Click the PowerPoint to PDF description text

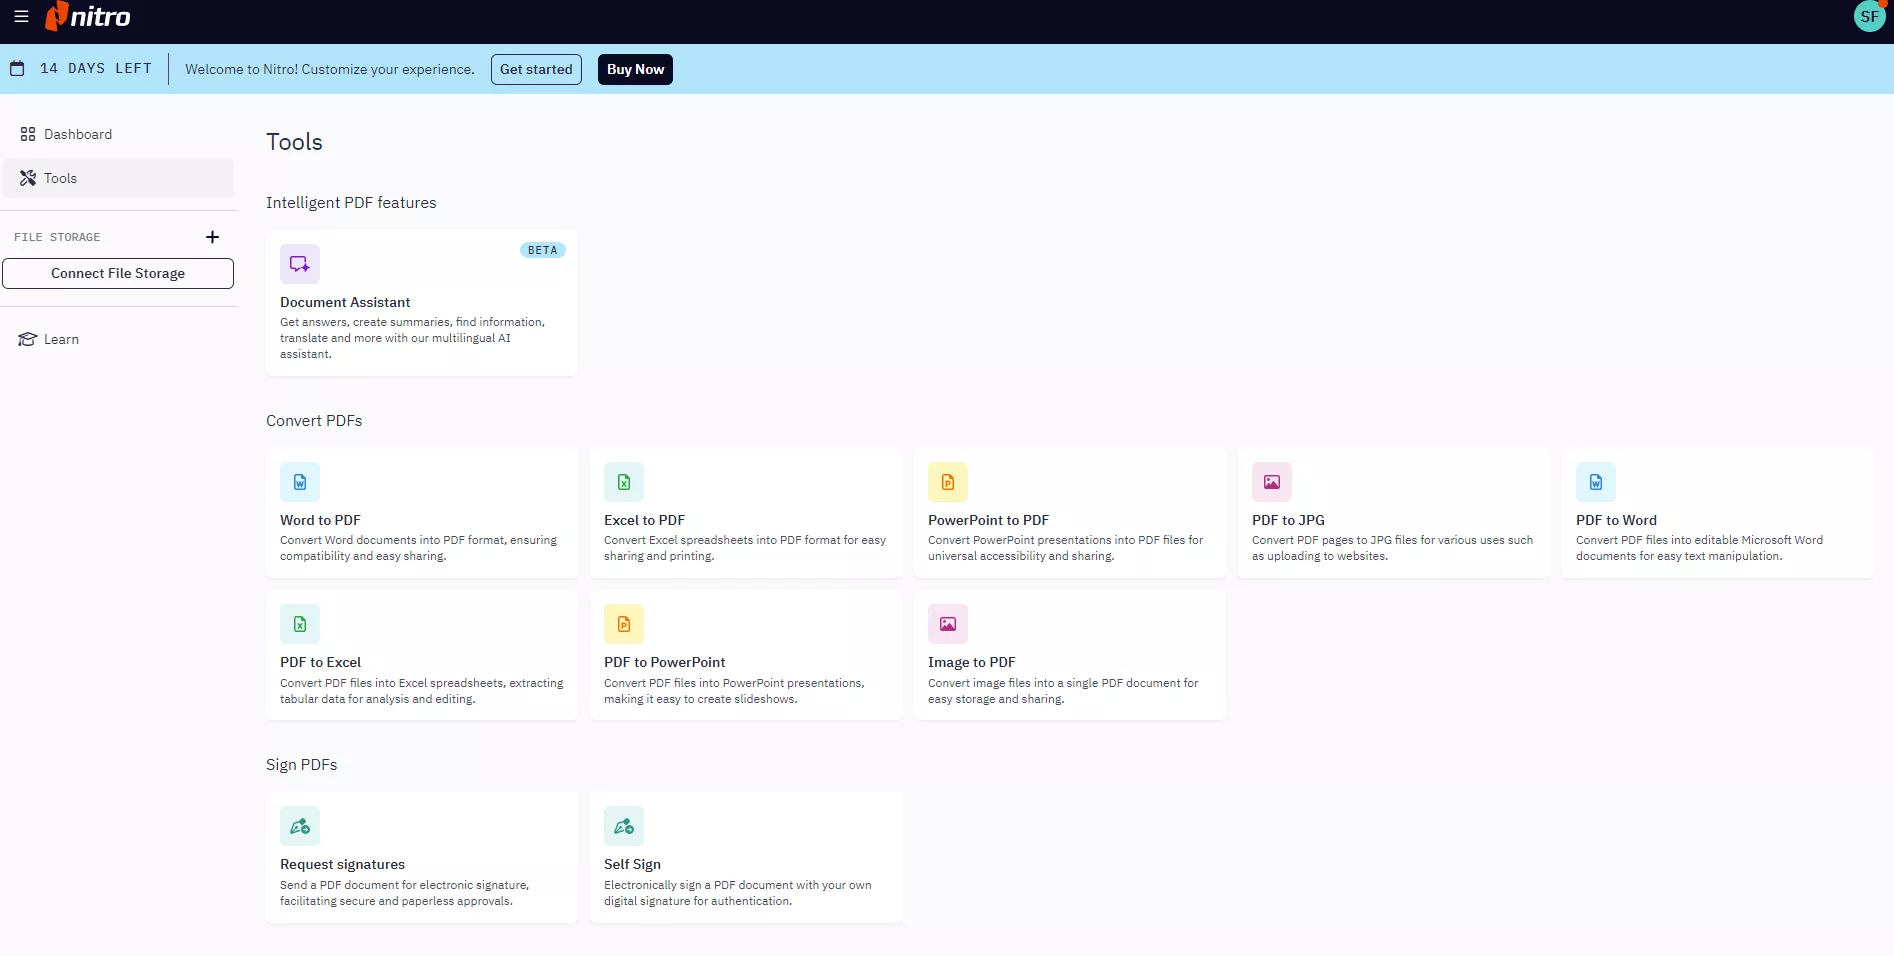(1065, 548)
